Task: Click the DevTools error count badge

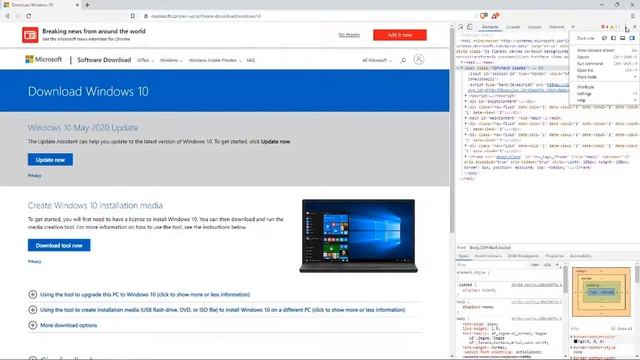Action: (604, 27)
